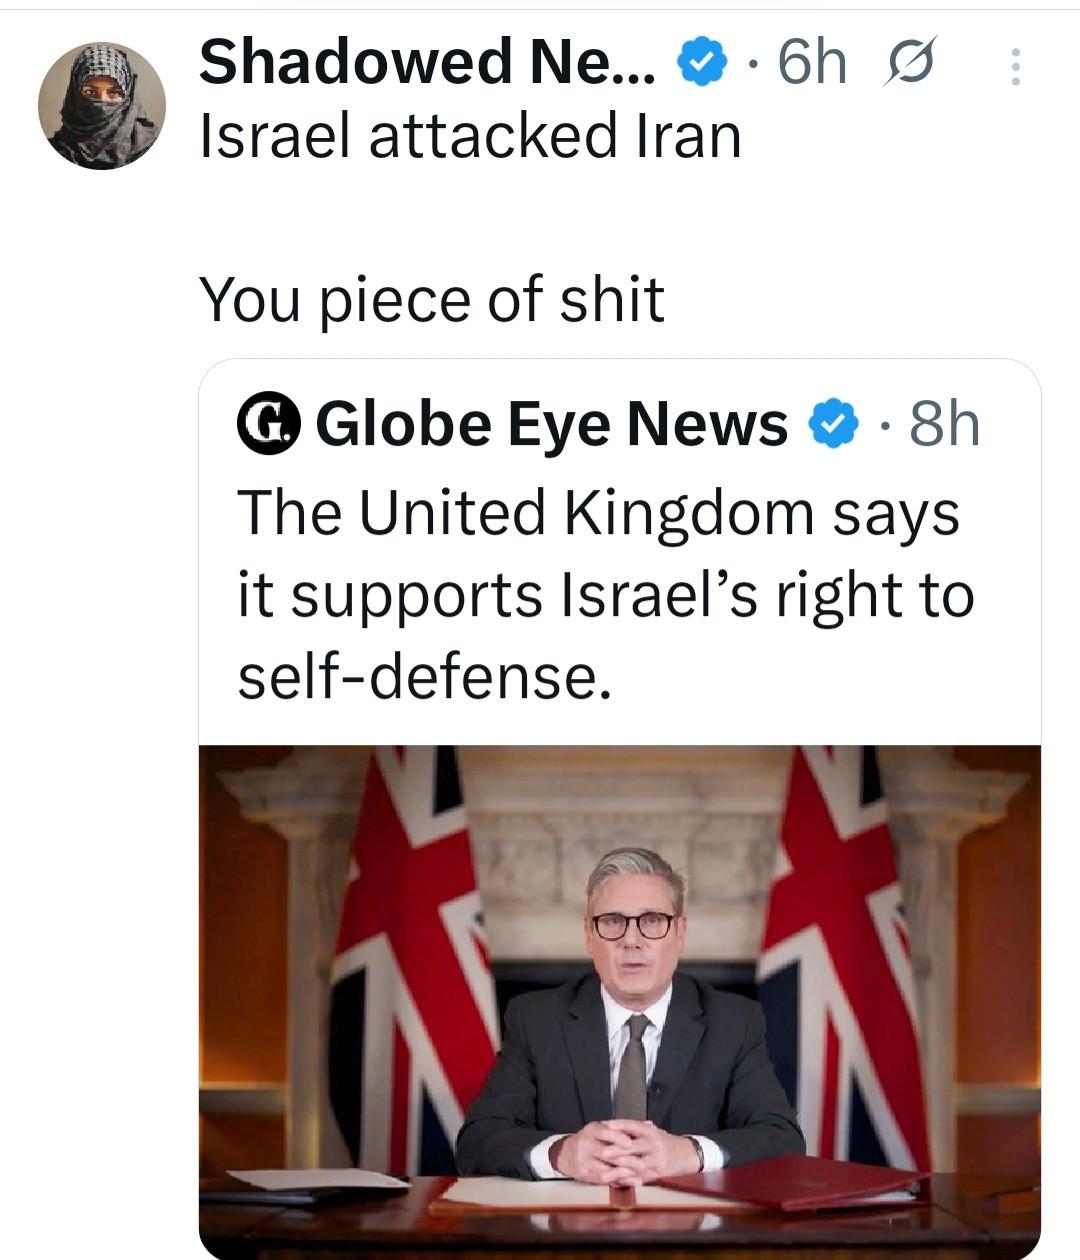This screenshot has height=1260, width=1080.
Task: Click the Globe Eye News G logo
Action: tap(269, 424)
